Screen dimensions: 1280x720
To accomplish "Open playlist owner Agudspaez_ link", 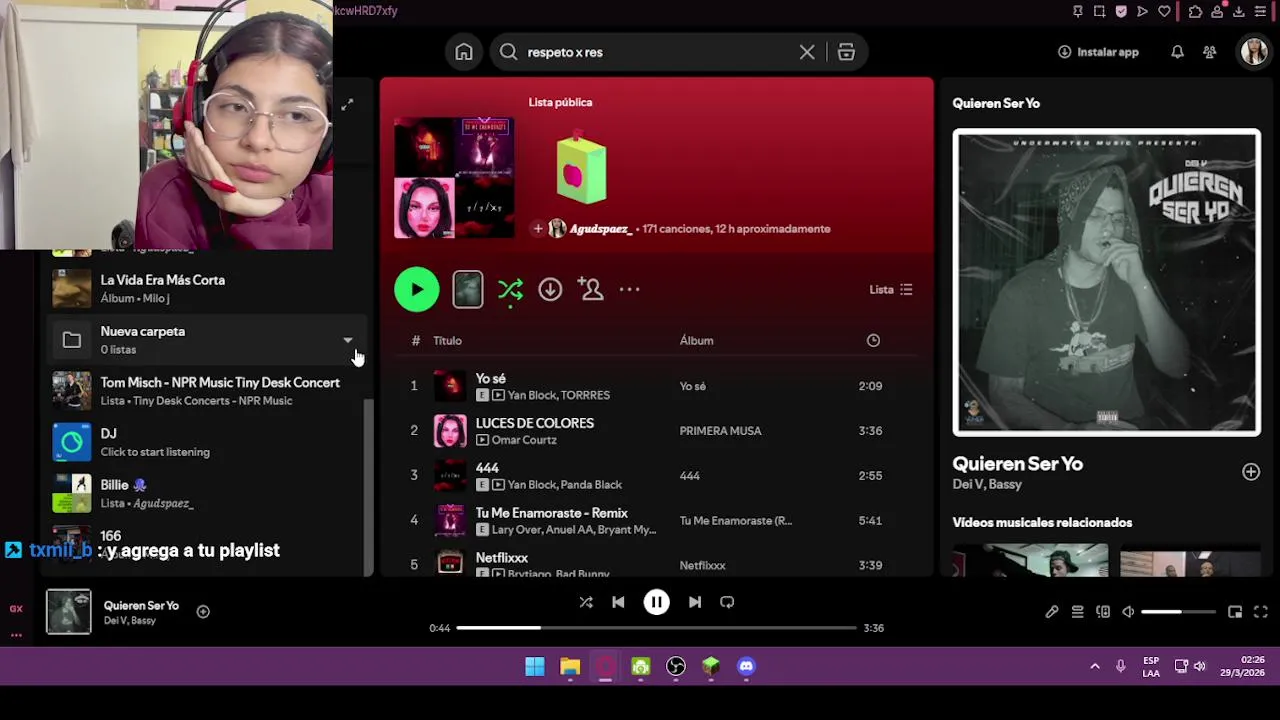I will 601,229.
